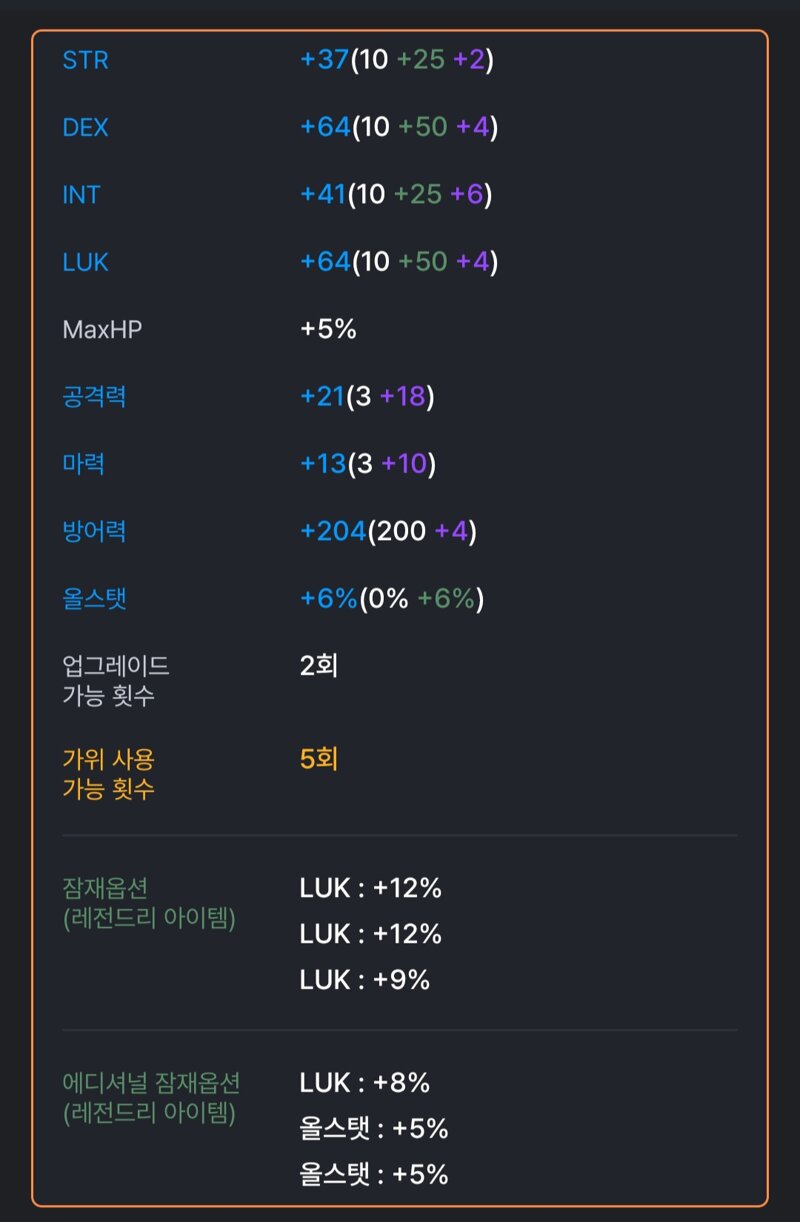Click the LUK : +9% potential line
Screen dimensions: 800x1222
tap(365, 980)
